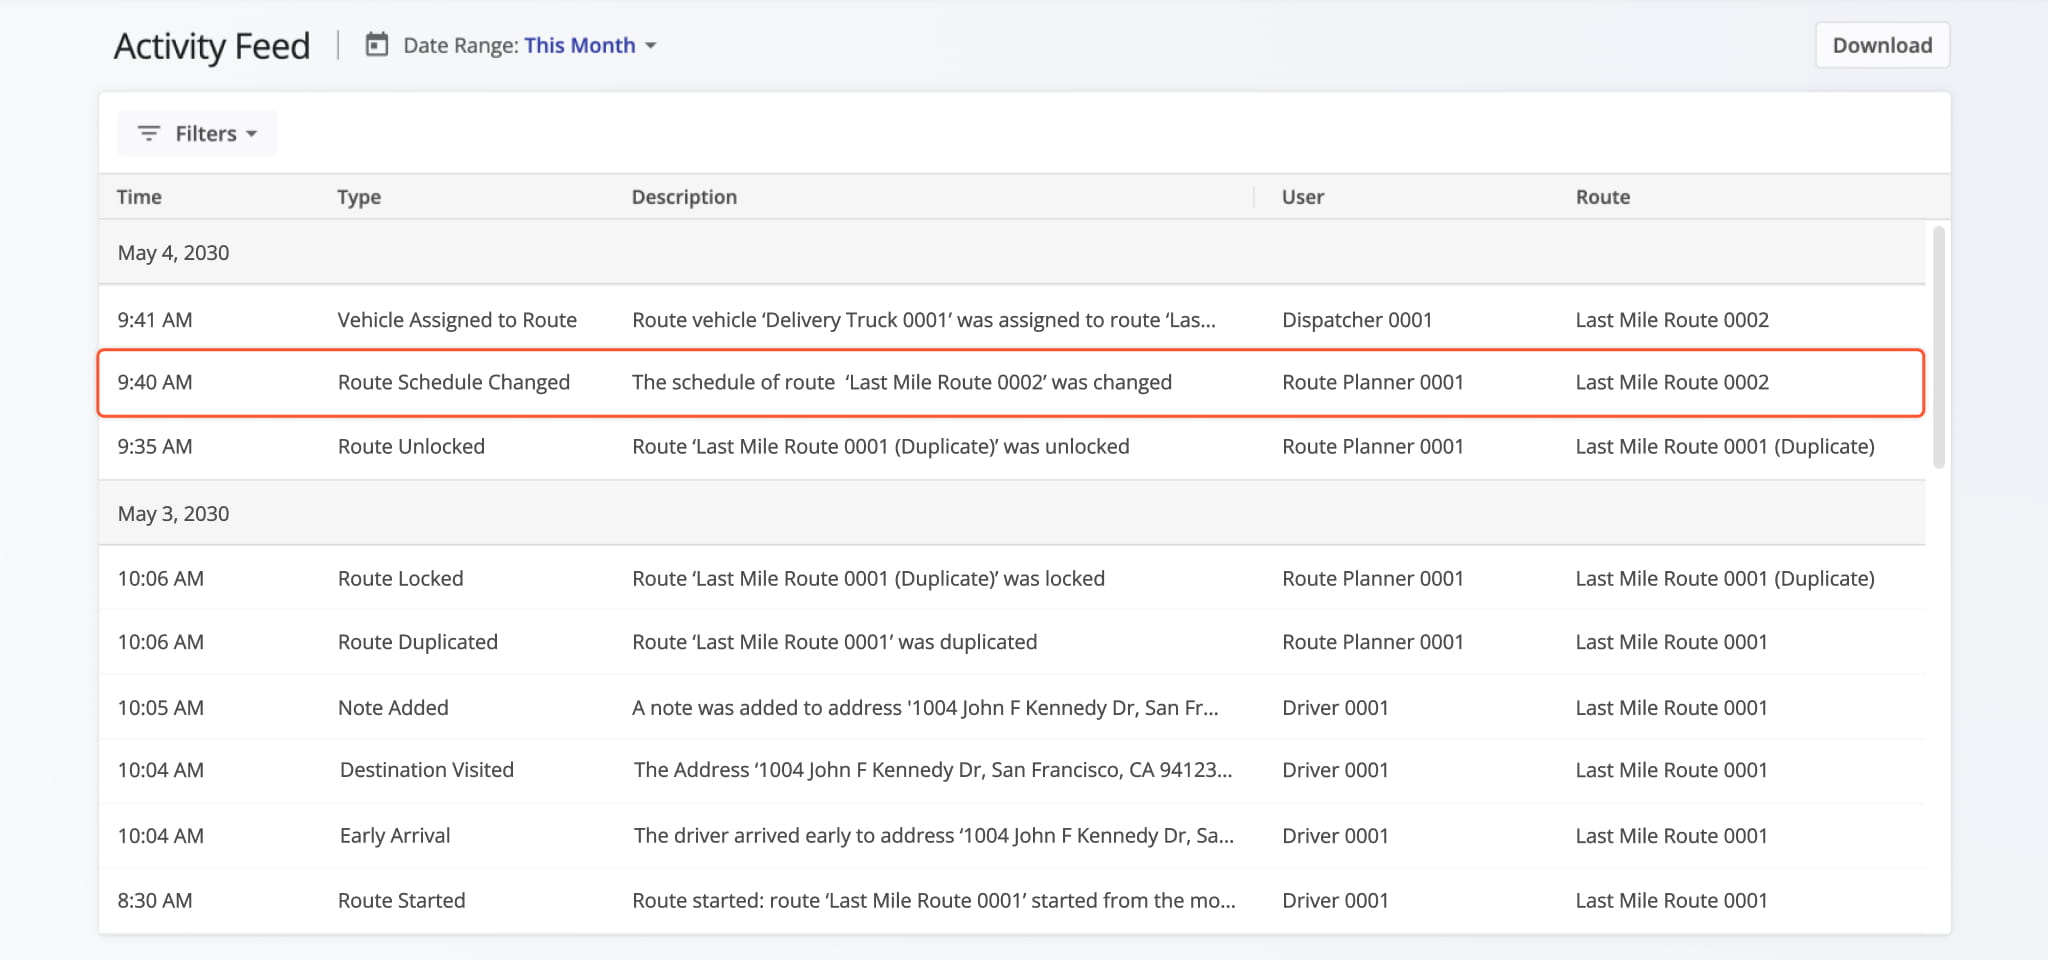Click the Address 1004 John F Kennedy description

point(933,770)
